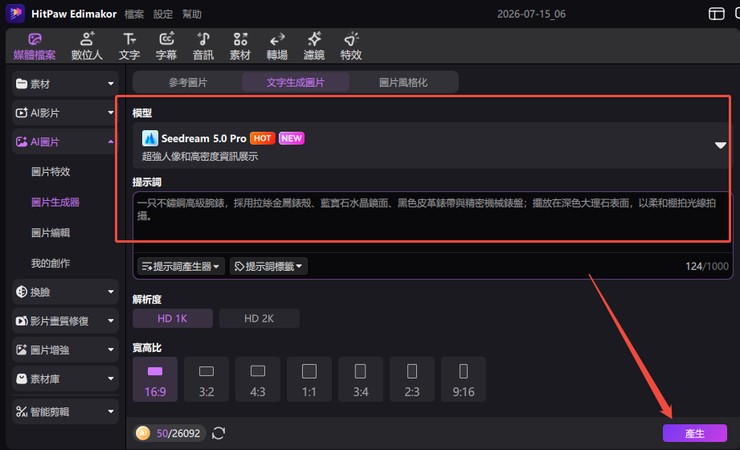The height and width of the screenshot is (450, 740).
Task: Choose the 4:3 aspect ratio
Action: tap(258, 379)
